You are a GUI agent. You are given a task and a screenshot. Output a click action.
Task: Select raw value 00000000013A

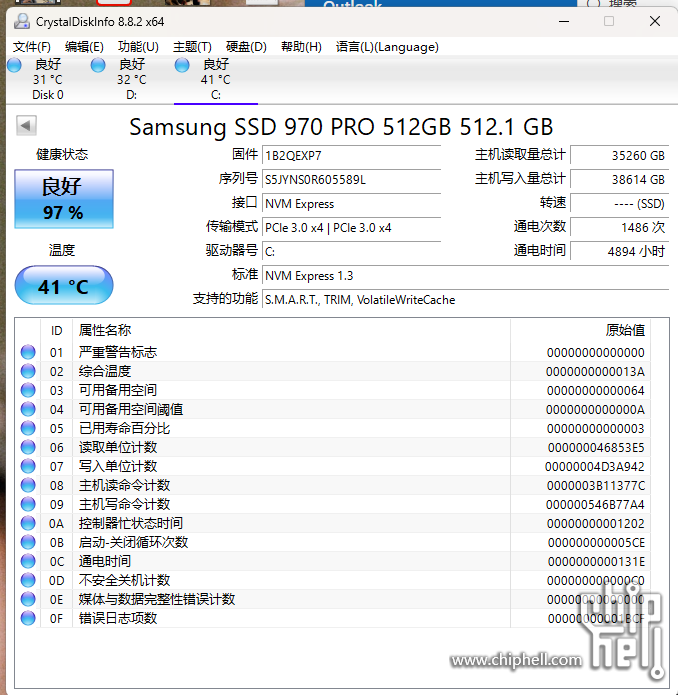click(x=595, y=371)
